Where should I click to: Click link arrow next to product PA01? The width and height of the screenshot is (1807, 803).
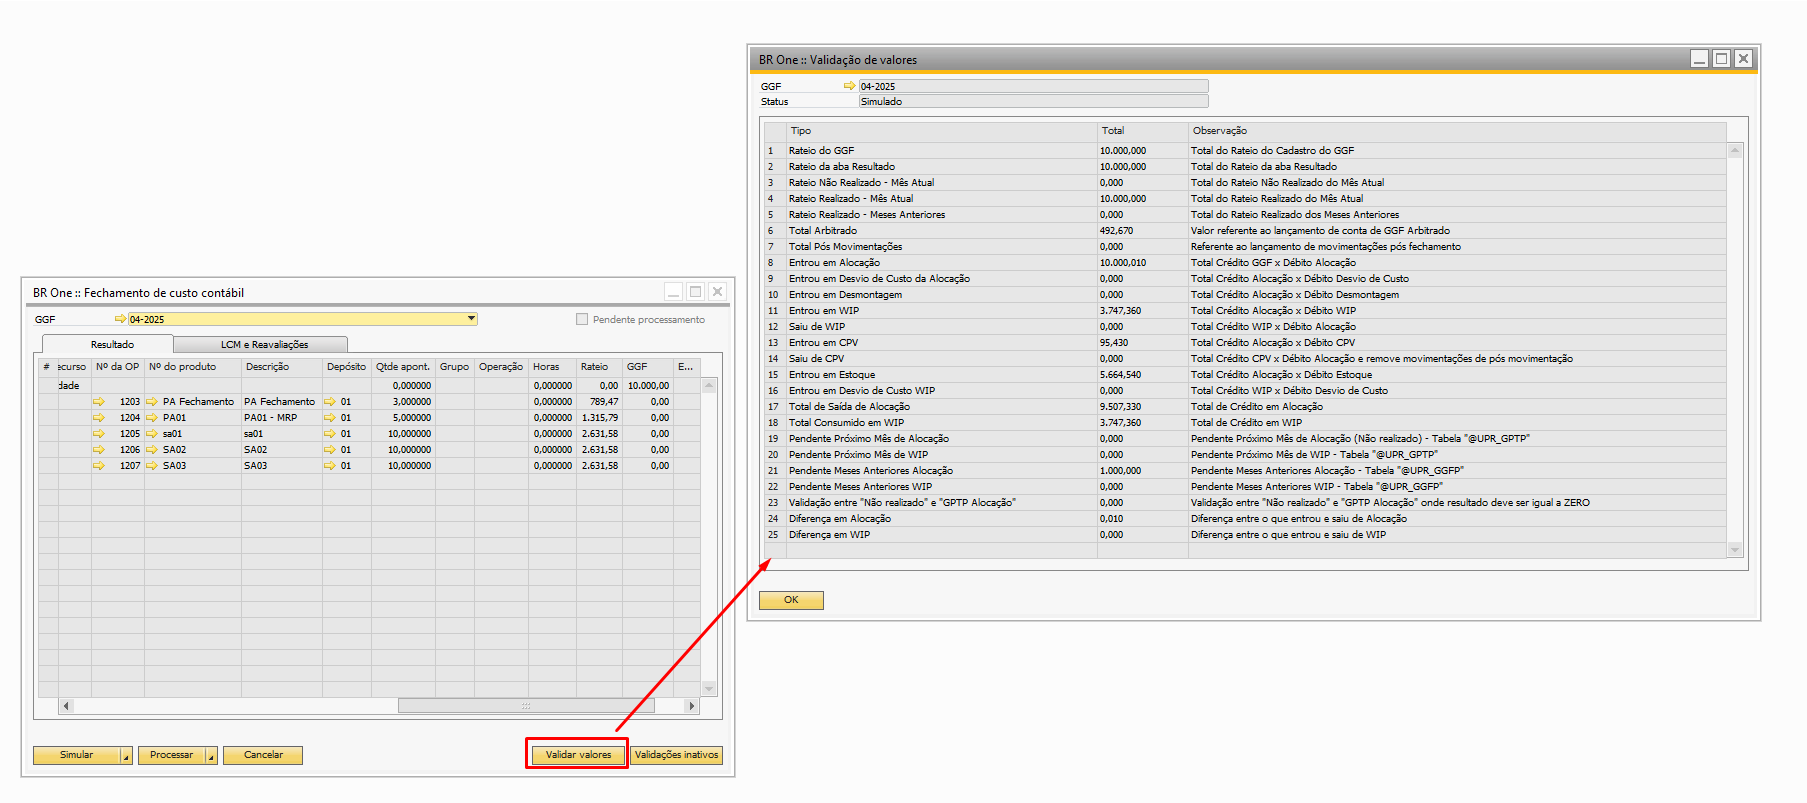(152, 418)
